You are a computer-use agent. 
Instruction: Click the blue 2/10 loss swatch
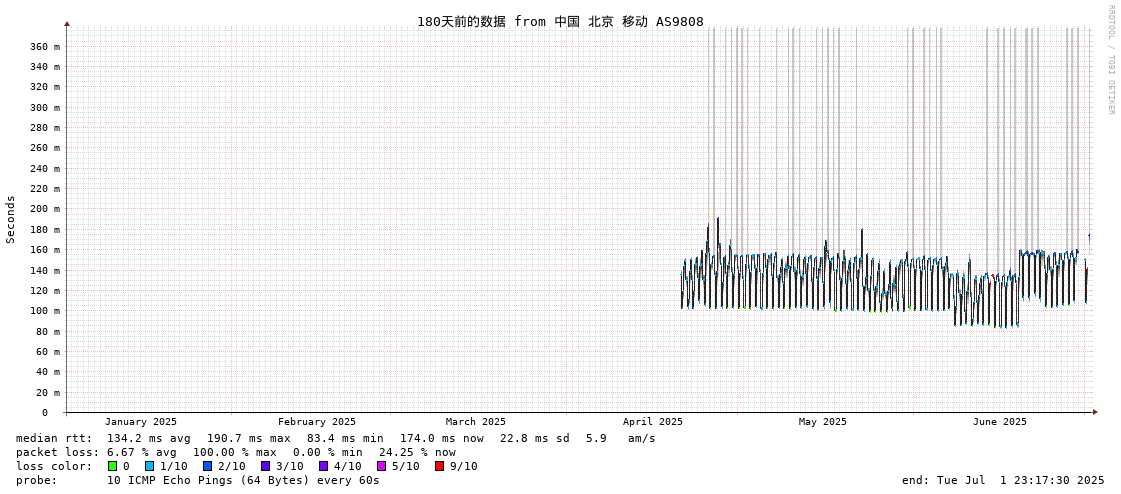coord(207,466)
